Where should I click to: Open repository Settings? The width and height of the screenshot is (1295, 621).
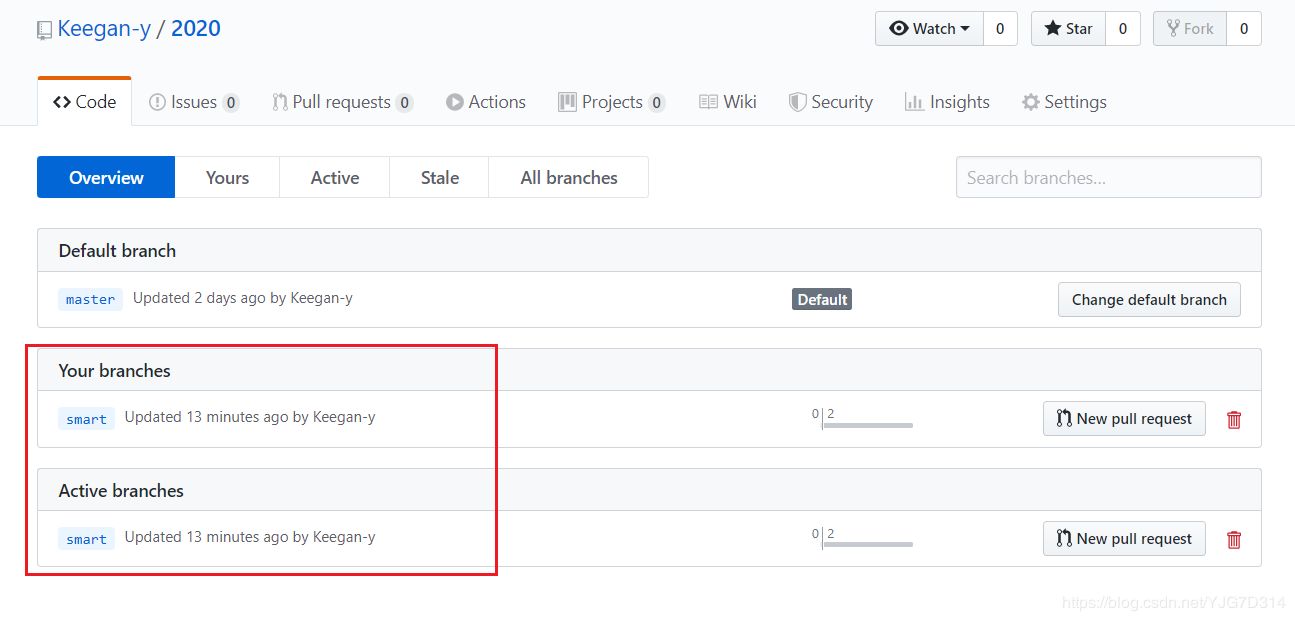[1064, 102]
